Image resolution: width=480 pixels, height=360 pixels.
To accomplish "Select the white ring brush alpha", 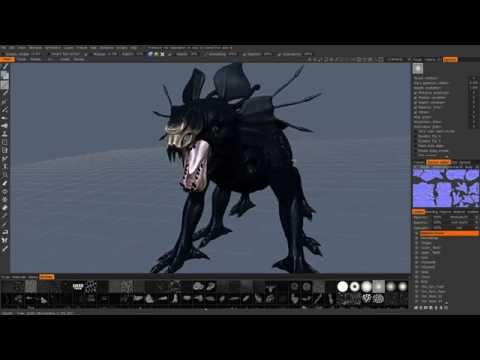I will (354, 286).
